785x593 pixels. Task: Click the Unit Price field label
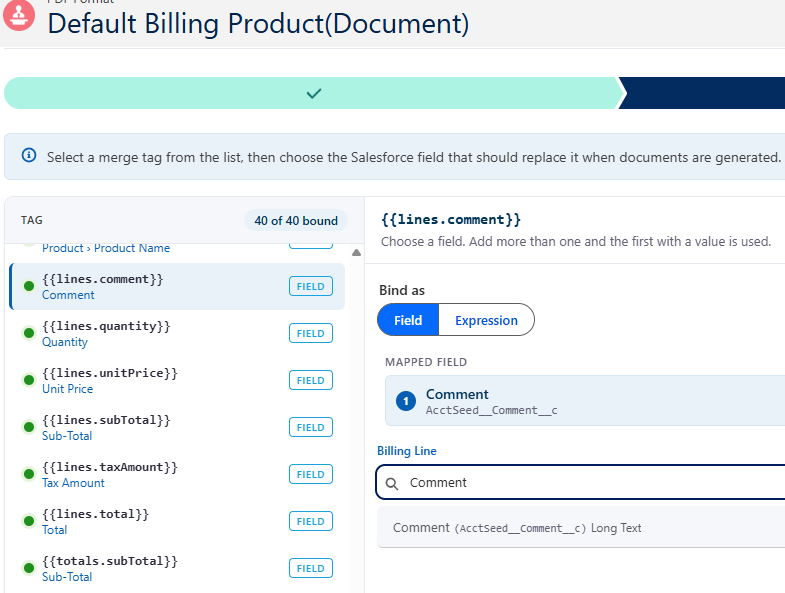click(x=68, y=389)
